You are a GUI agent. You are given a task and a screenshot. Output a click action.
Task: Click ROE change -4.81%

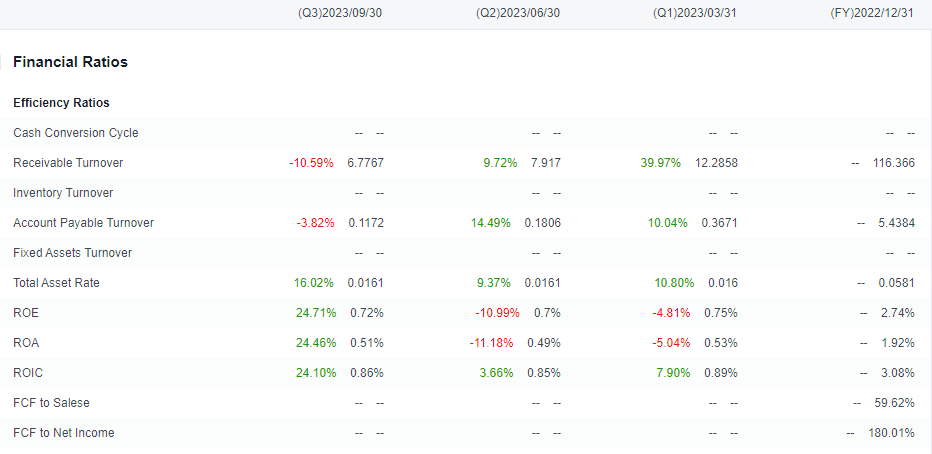click(x=670, y=313)
